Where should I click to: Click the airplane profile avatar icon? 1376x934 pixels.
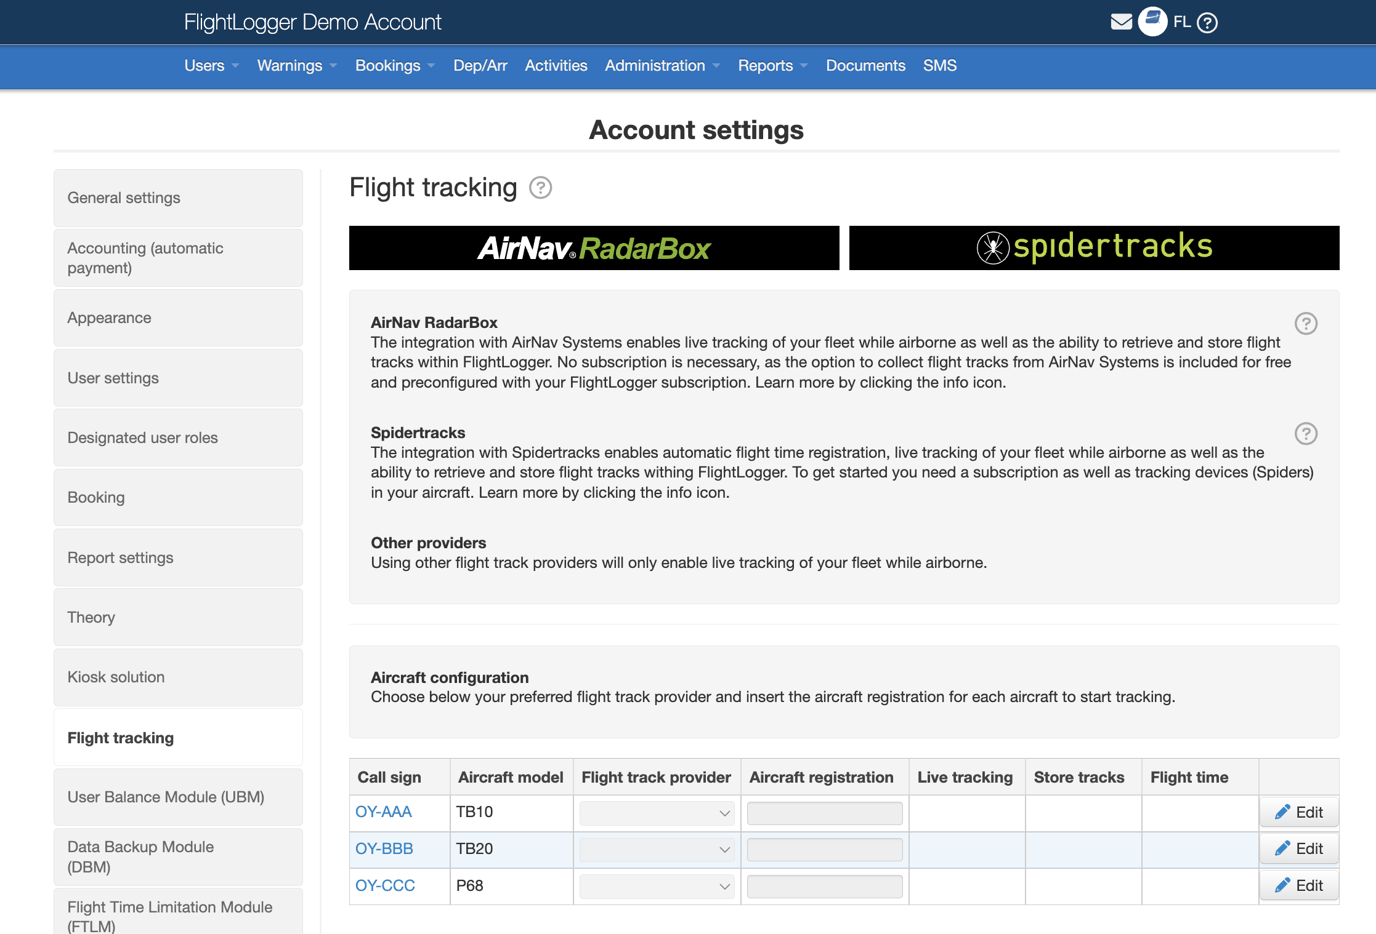(x=1153, y=21)
